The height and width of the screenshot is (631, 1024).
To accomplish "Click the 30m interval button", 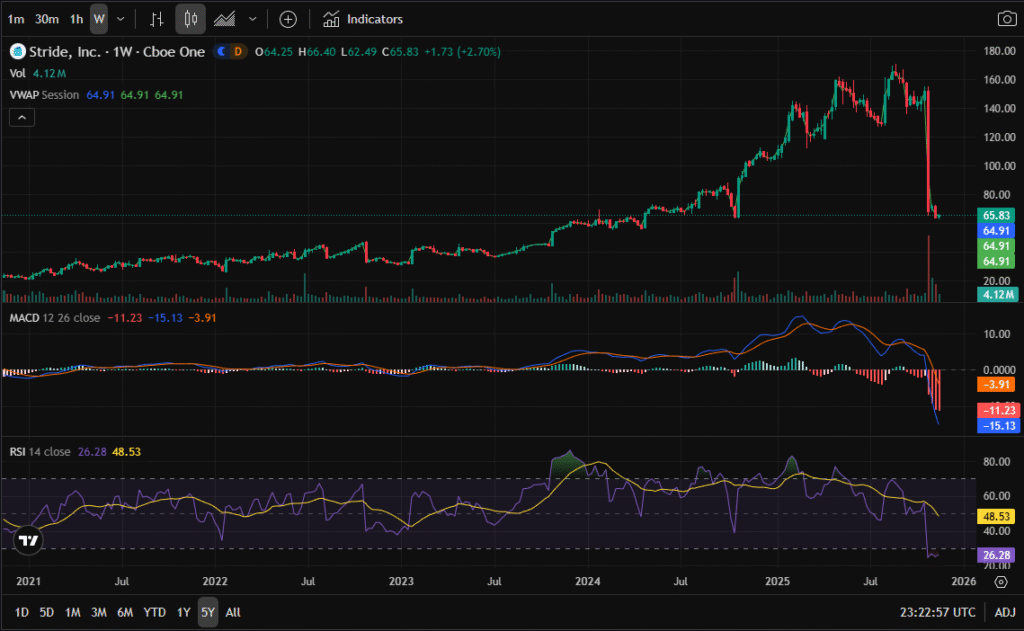I will 46,19.
